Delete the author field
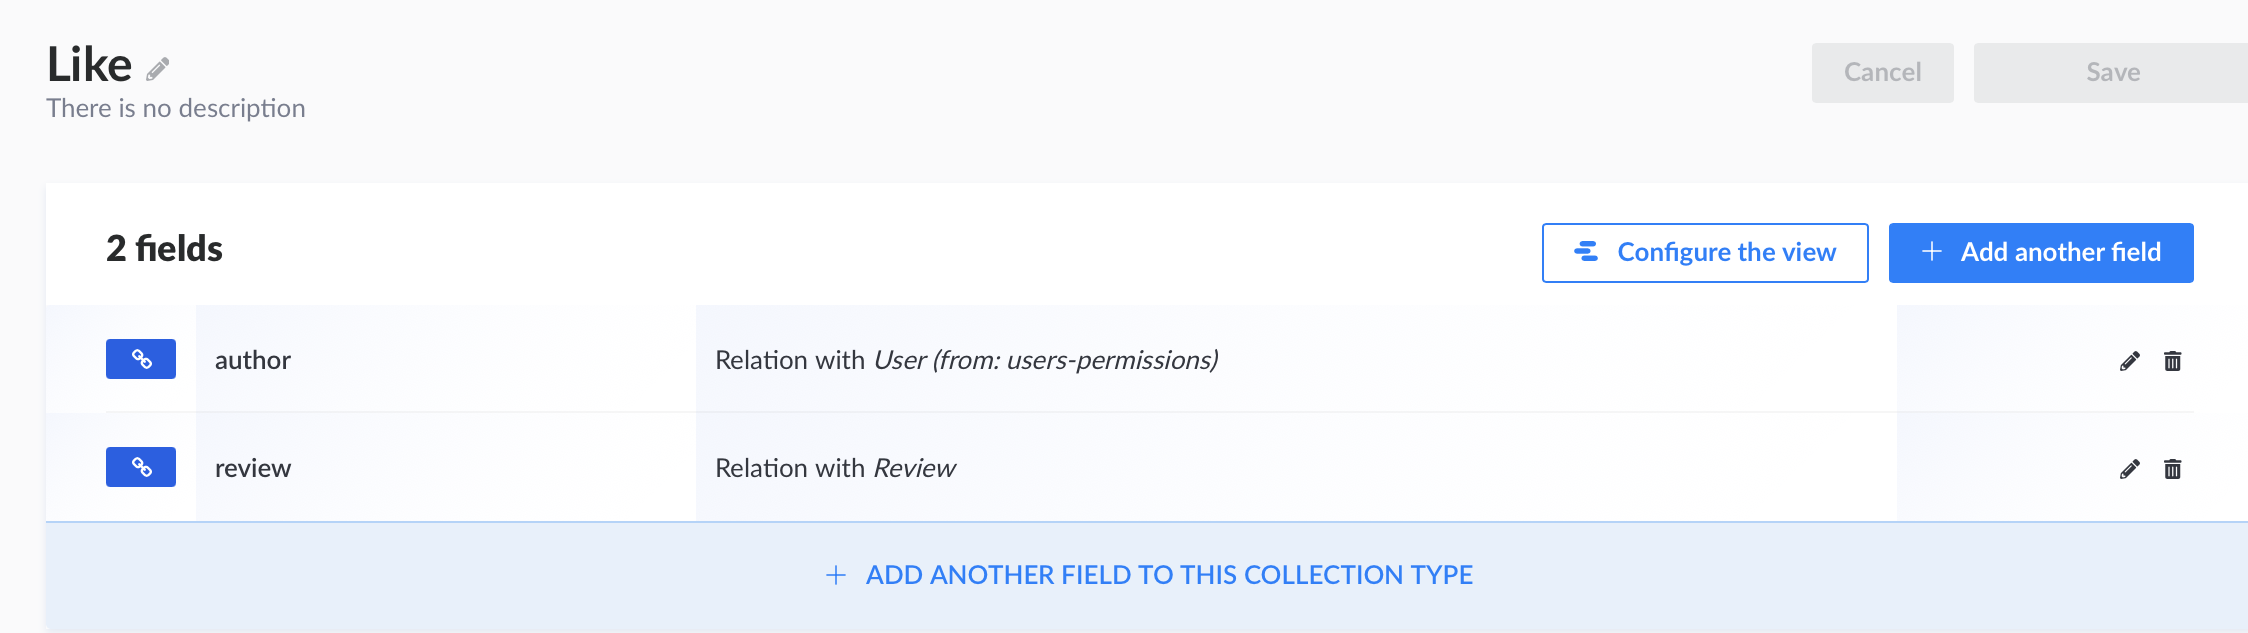Viewport: 2248px width, 633px height. pos(2172,361)
